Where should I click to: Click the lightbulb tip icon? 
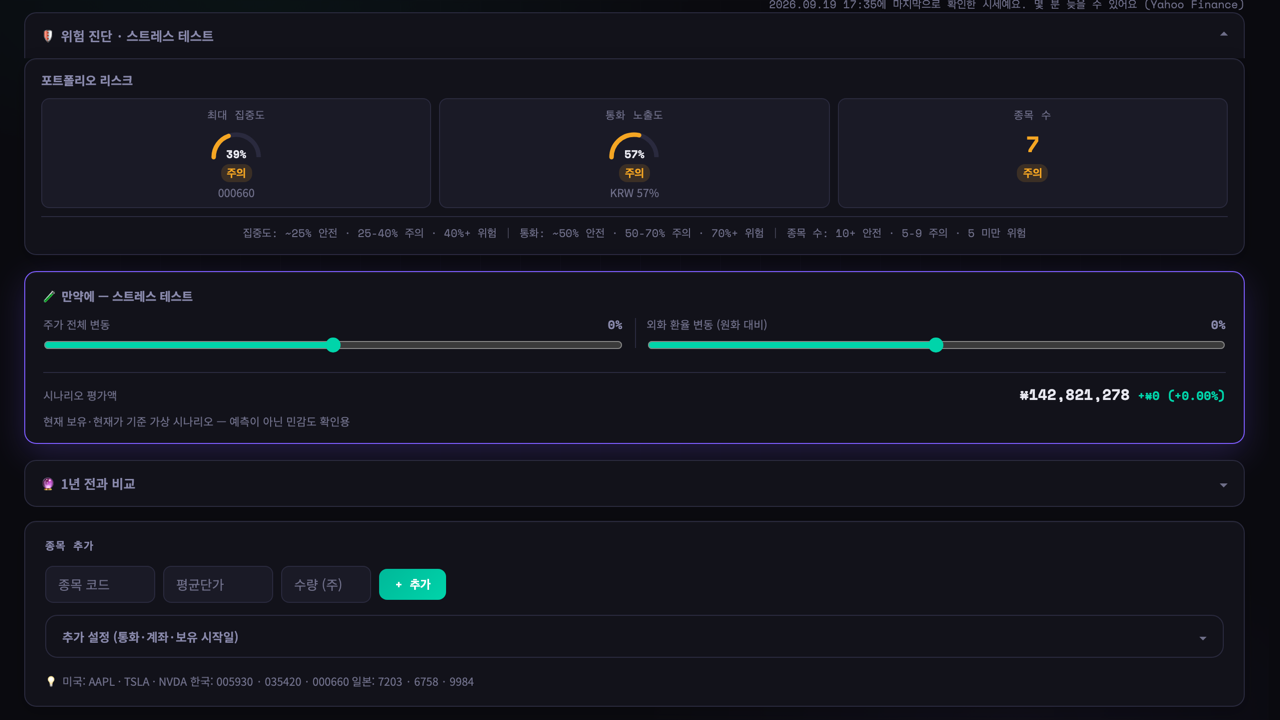coord(51,682)
